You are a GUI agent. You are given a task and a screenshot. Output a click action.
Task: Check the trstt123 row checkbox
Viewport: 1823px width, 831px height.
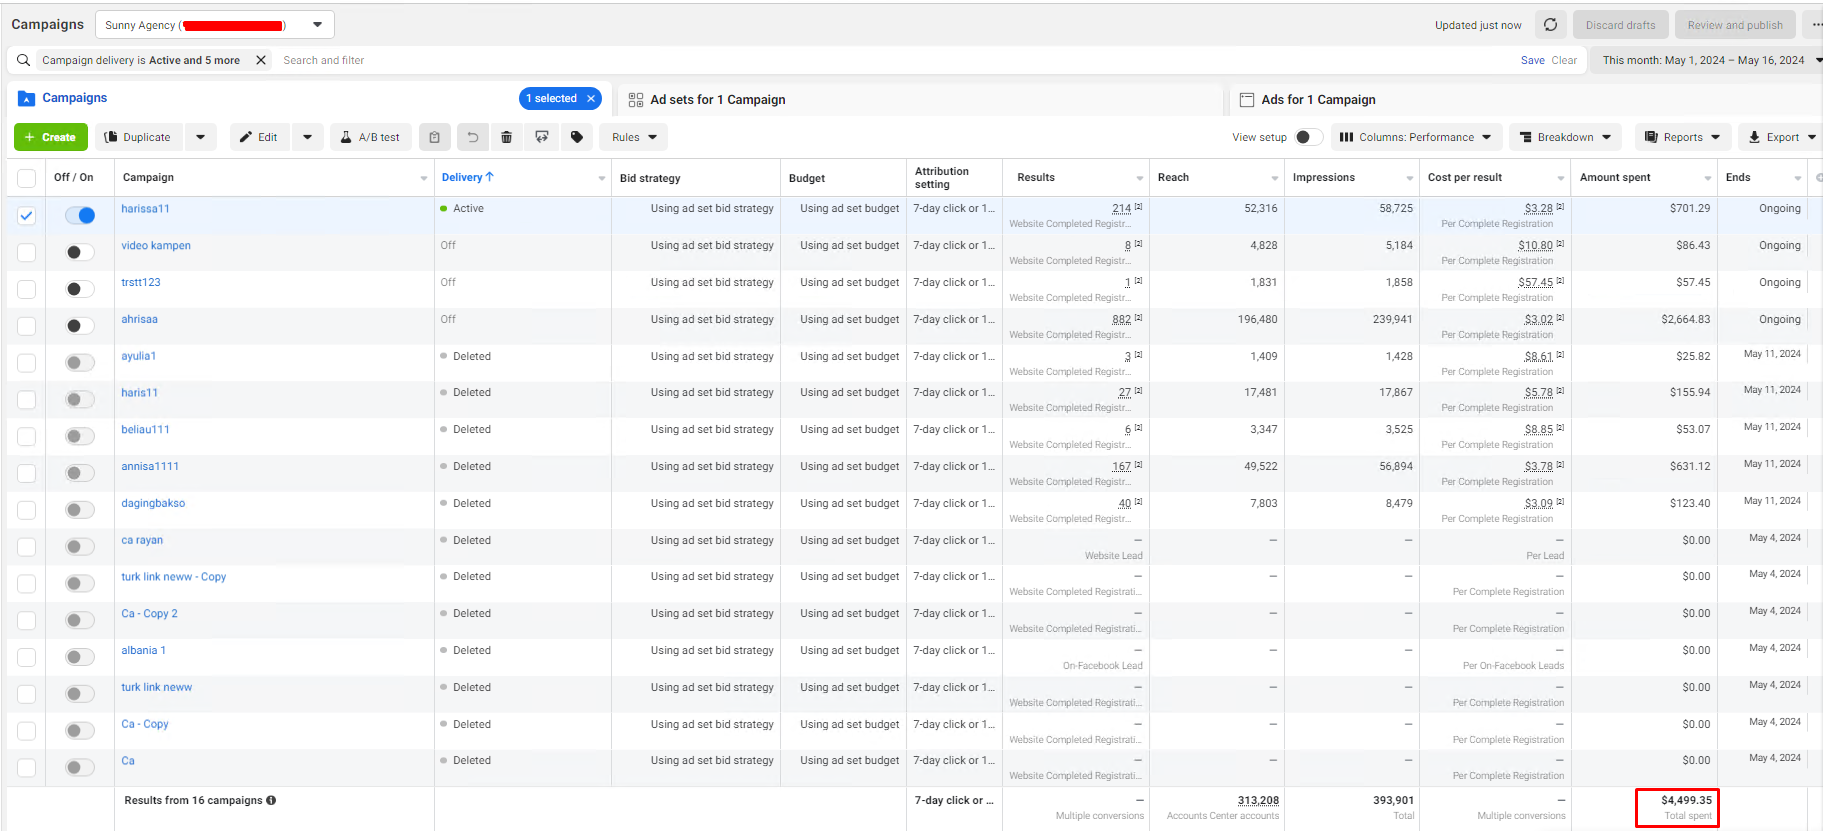tap(27, 289)
